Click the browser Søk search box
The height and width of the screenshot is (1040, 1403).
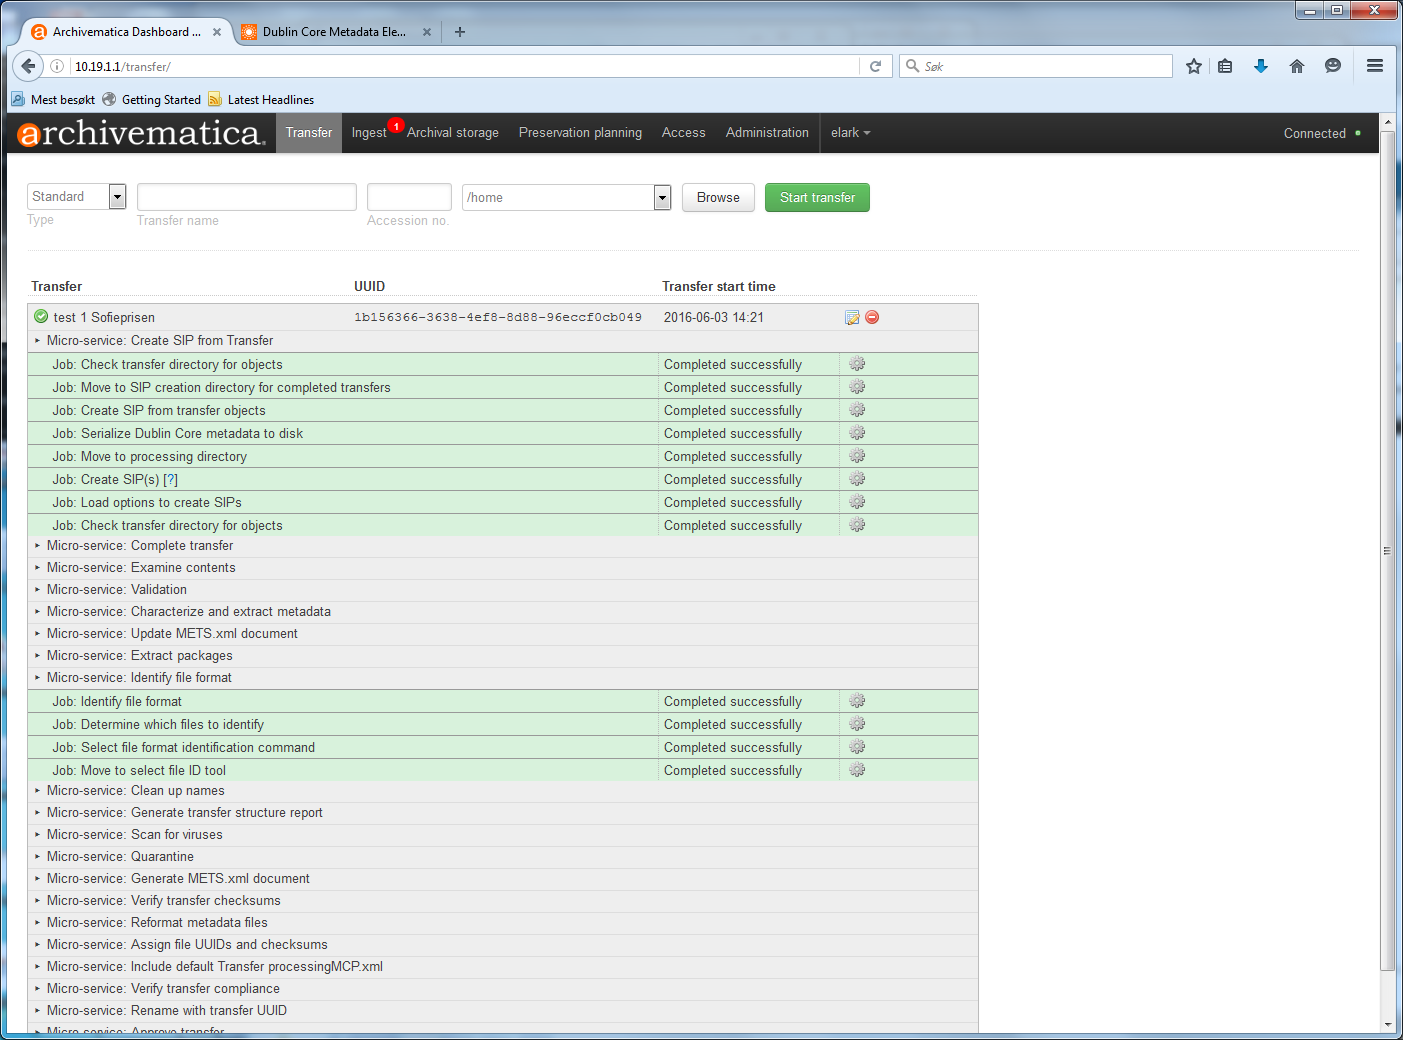(x=1036, y=66)
